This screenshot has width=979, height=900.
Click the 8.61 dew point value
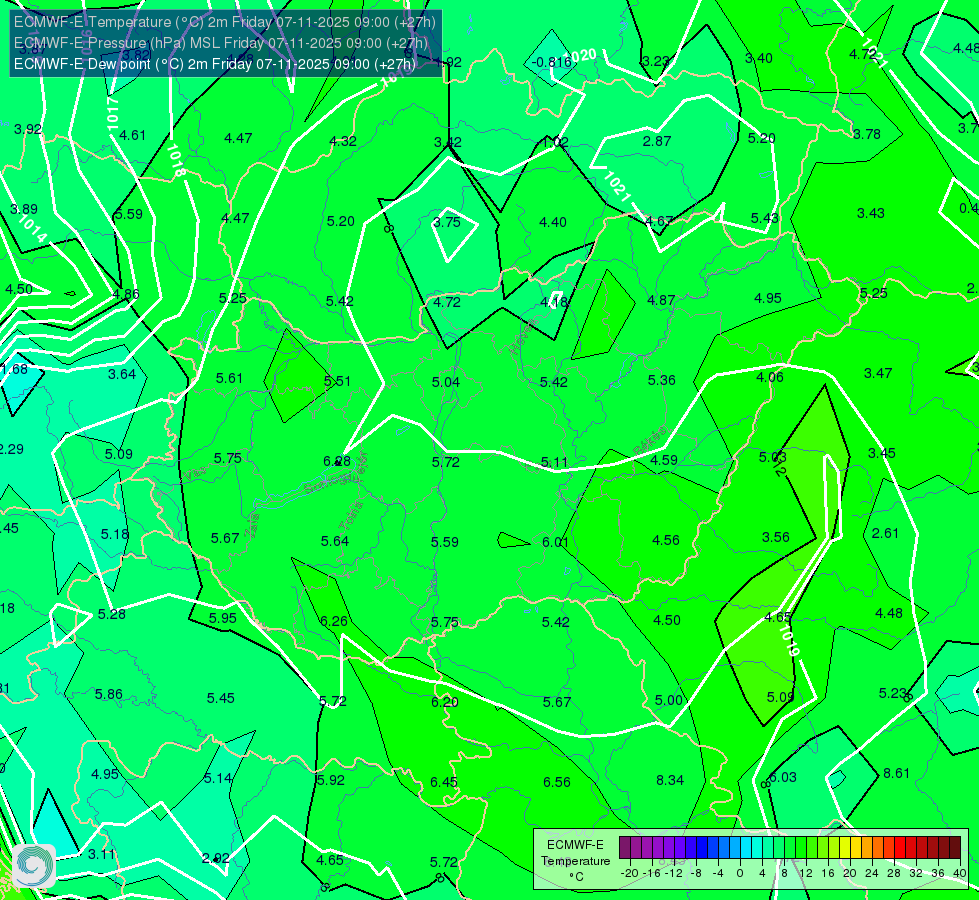click(896, 773)
